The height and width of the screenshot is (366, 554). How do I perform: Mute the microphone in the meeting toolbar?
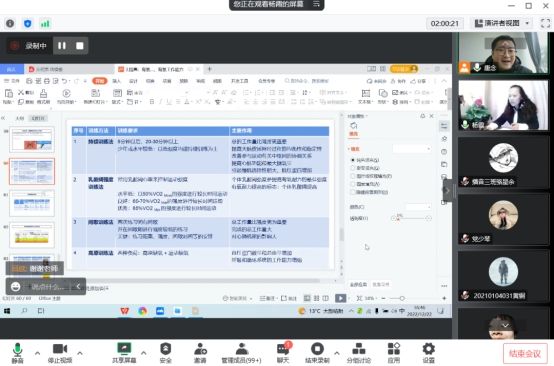(17, 353)
